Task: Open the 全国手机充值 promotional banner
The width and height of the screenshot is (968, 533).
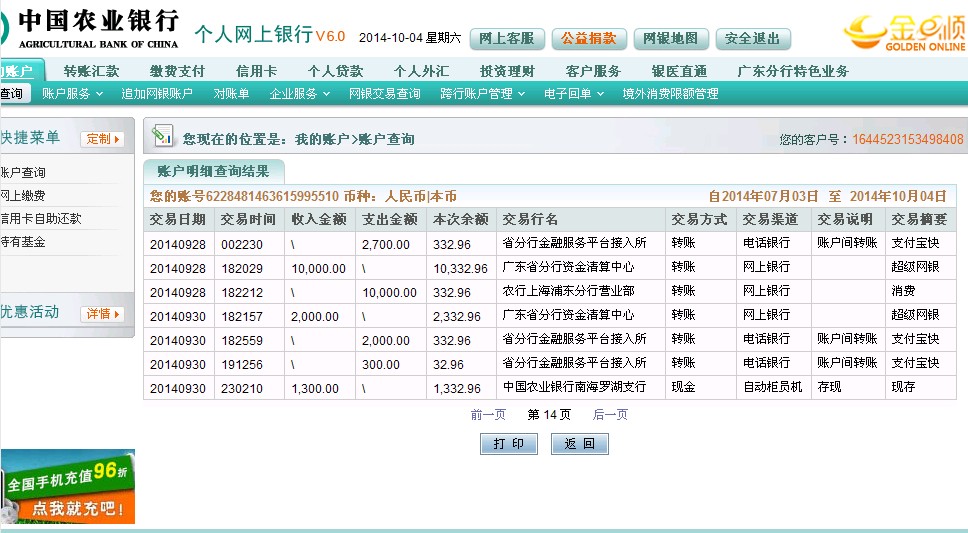Action: 67,486
